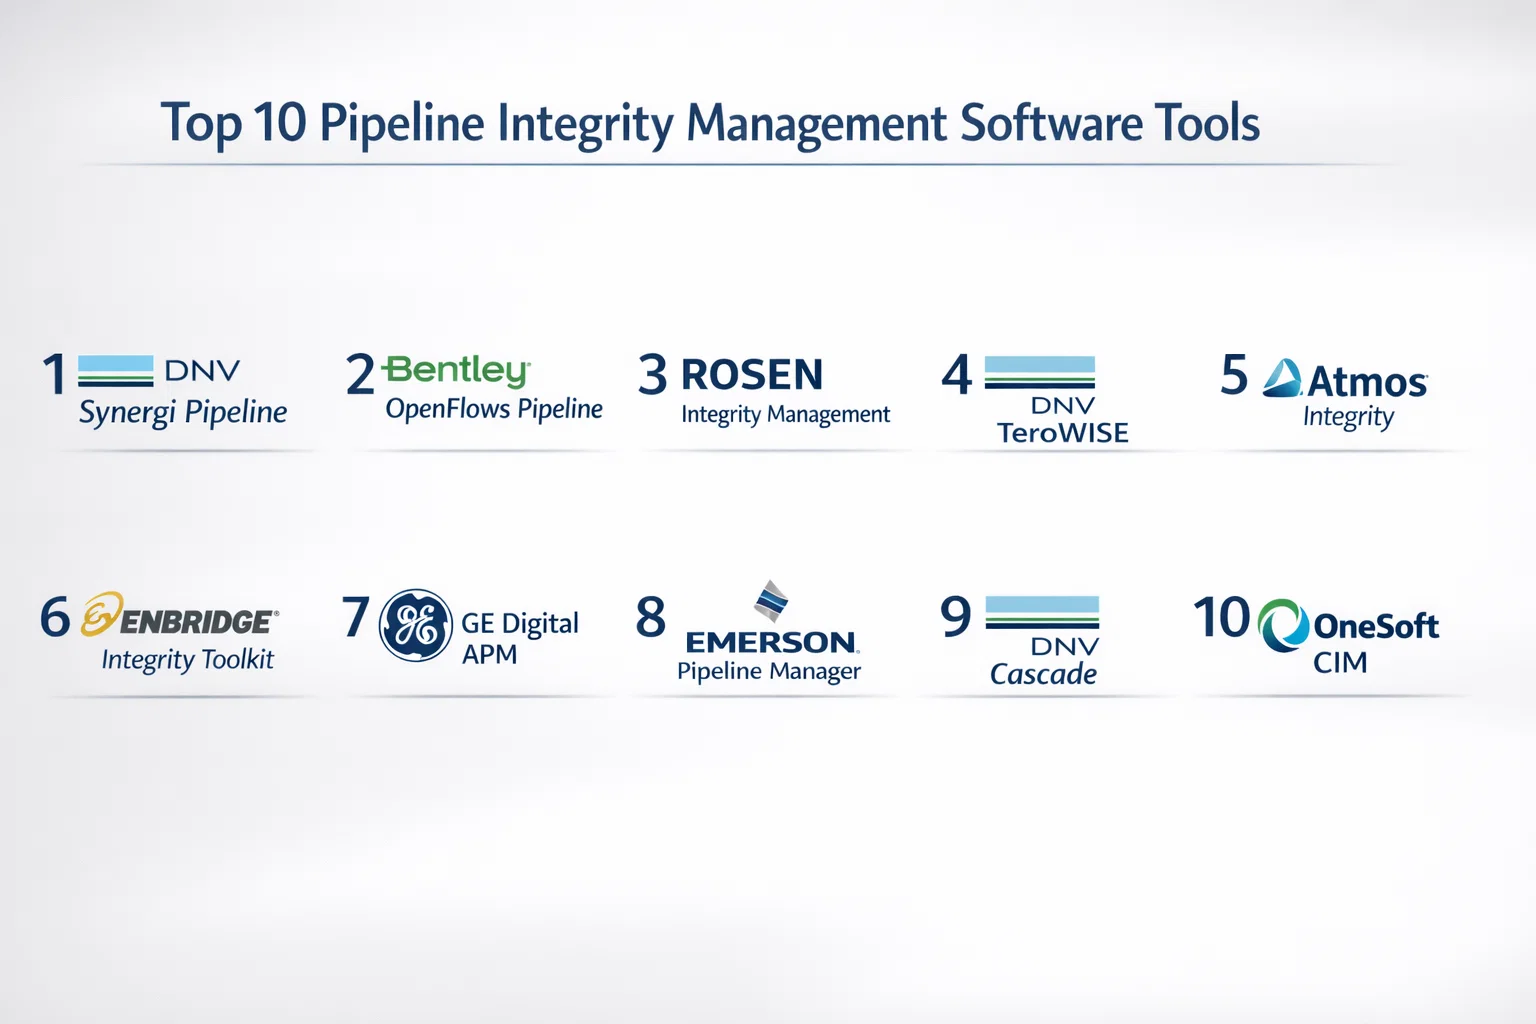Select the ROSEN brand name
The height and width of the screenshot is (1024, 1536).
752,375
